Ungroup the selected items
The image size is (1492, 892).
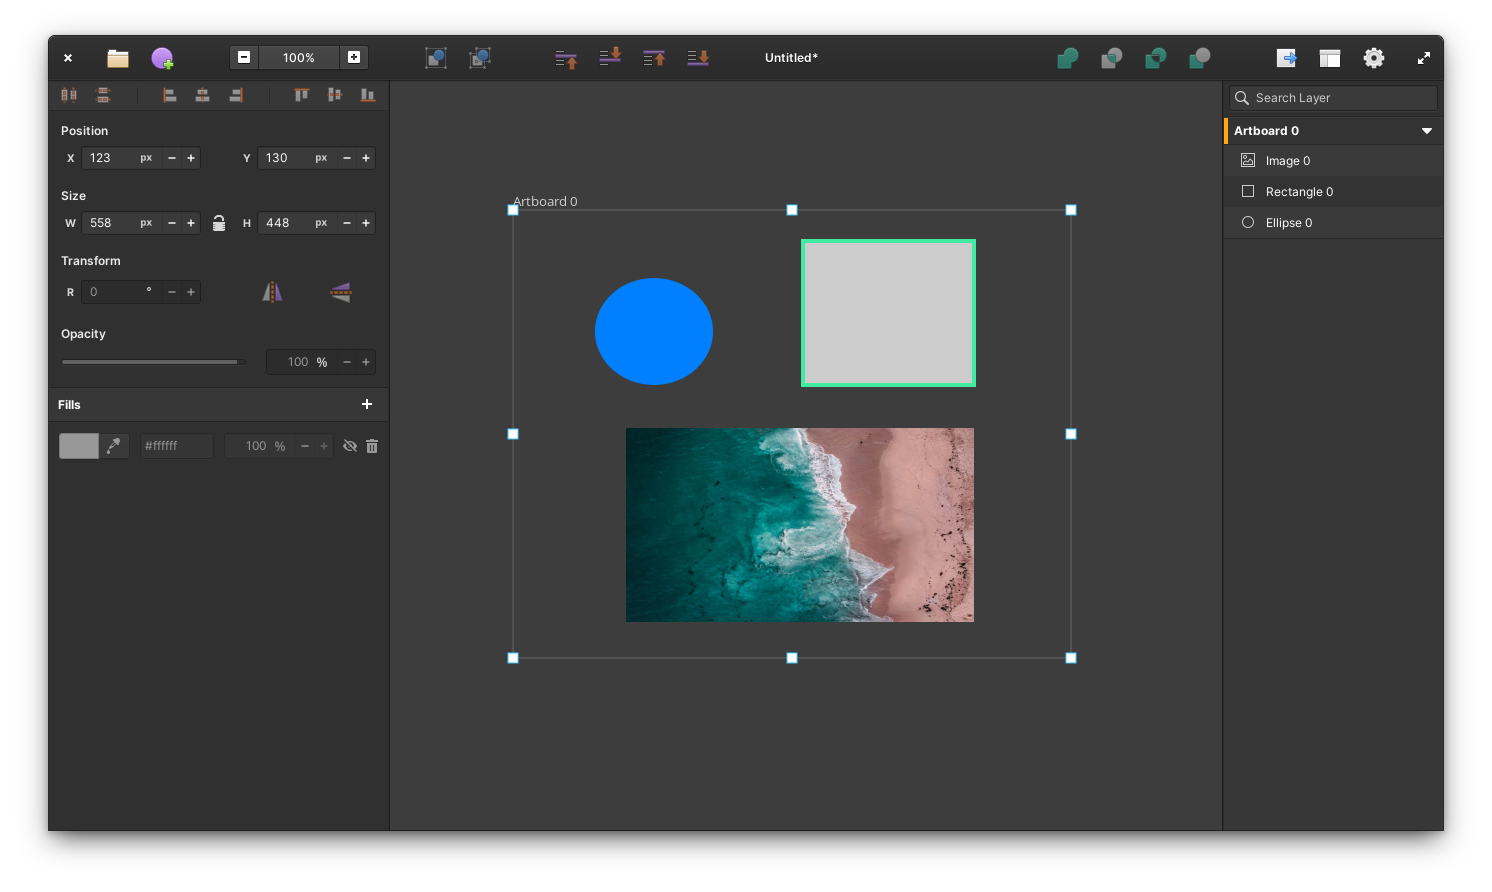point(480,58)
